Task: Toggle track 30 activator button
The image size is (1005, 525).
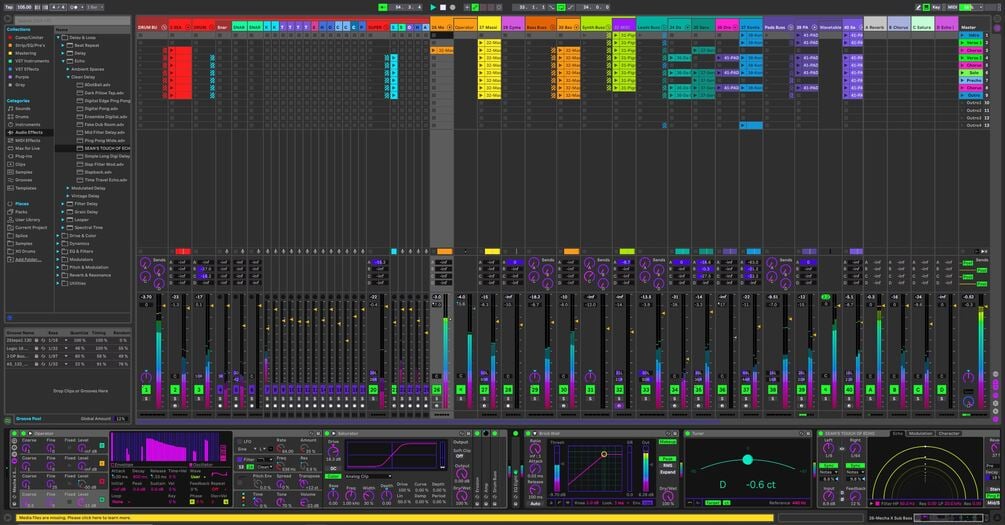Action: [x=563, y=389]
